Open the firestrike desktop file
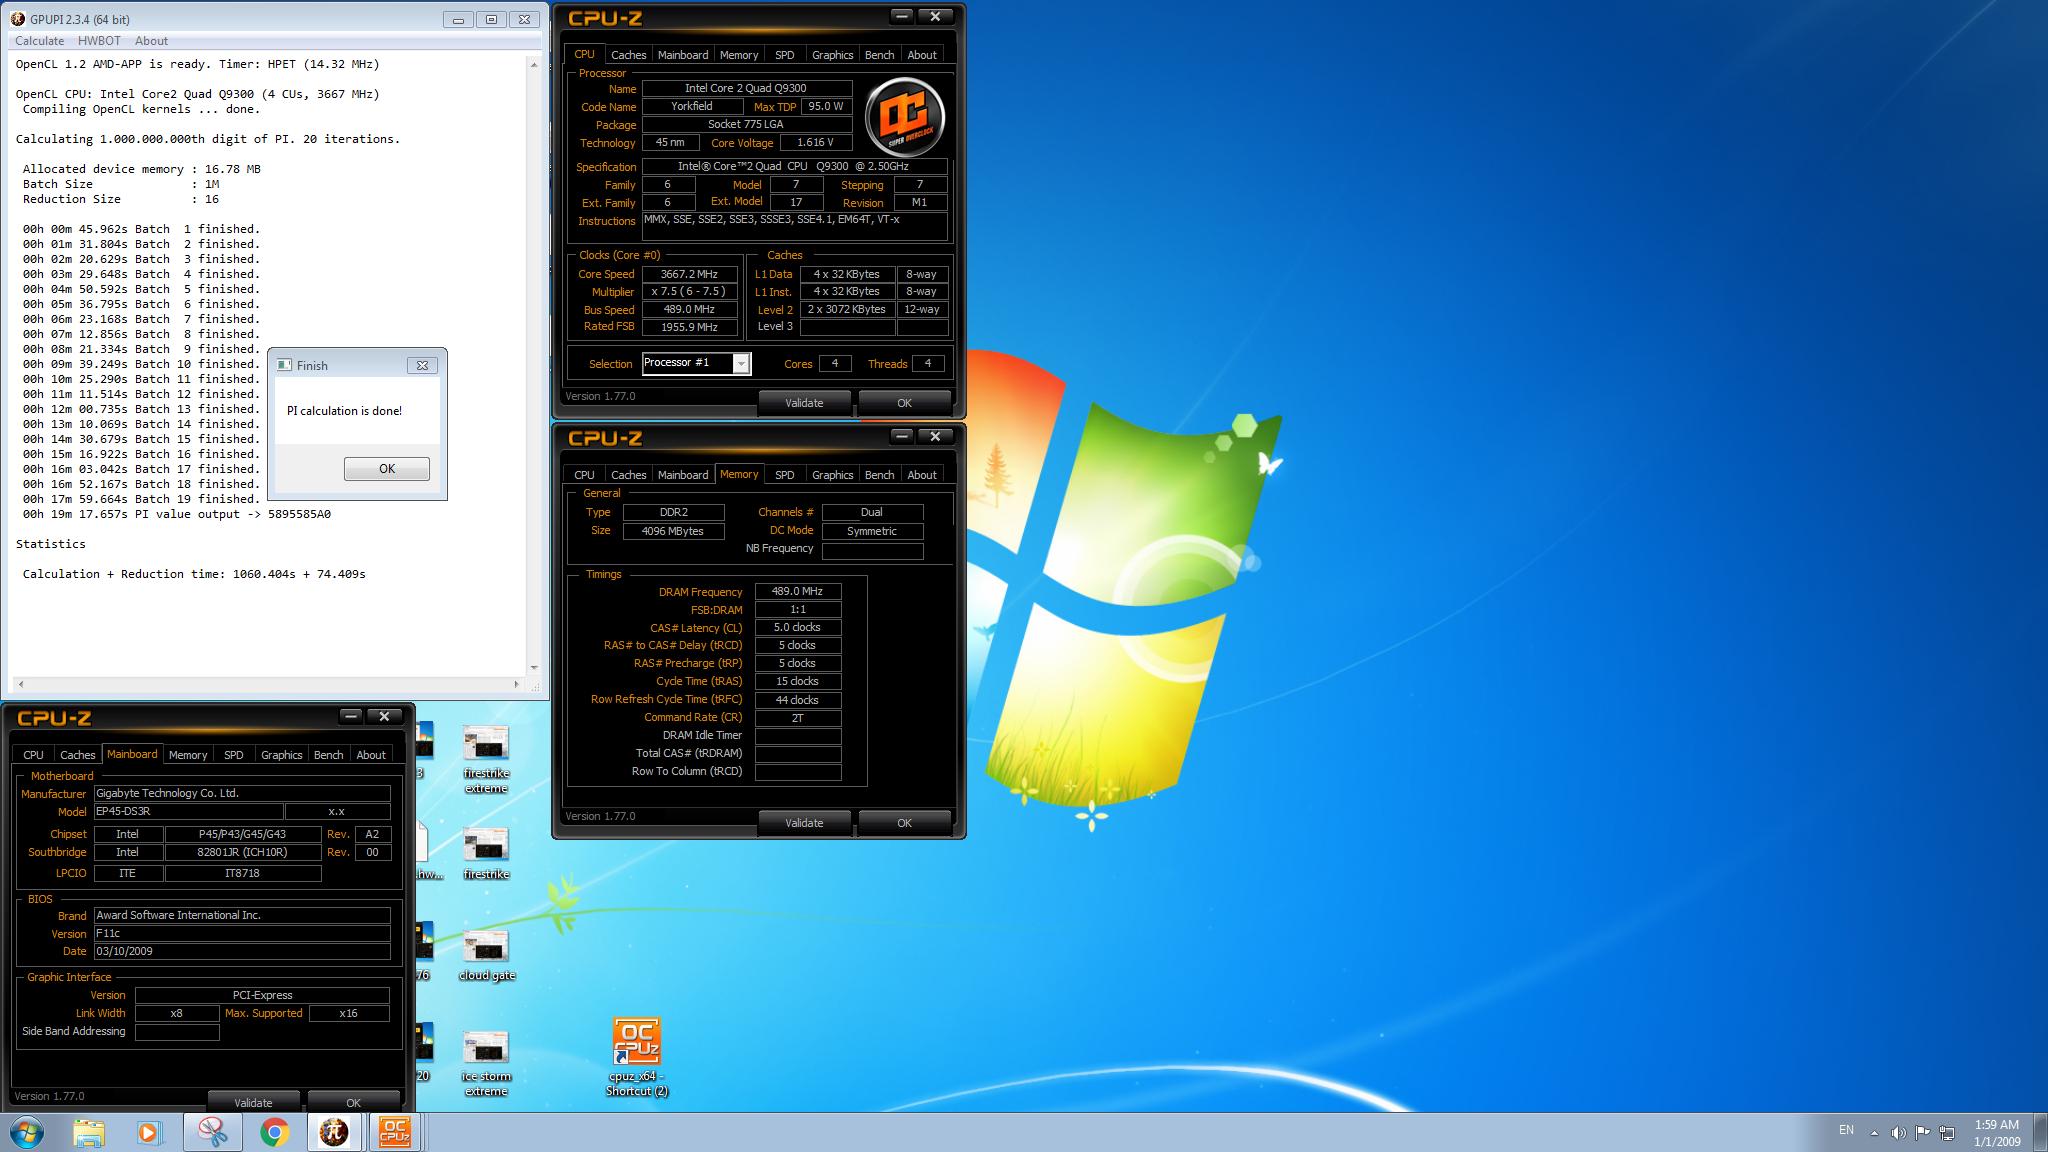The image size is (2048, 1152). (x=486, y=854)
